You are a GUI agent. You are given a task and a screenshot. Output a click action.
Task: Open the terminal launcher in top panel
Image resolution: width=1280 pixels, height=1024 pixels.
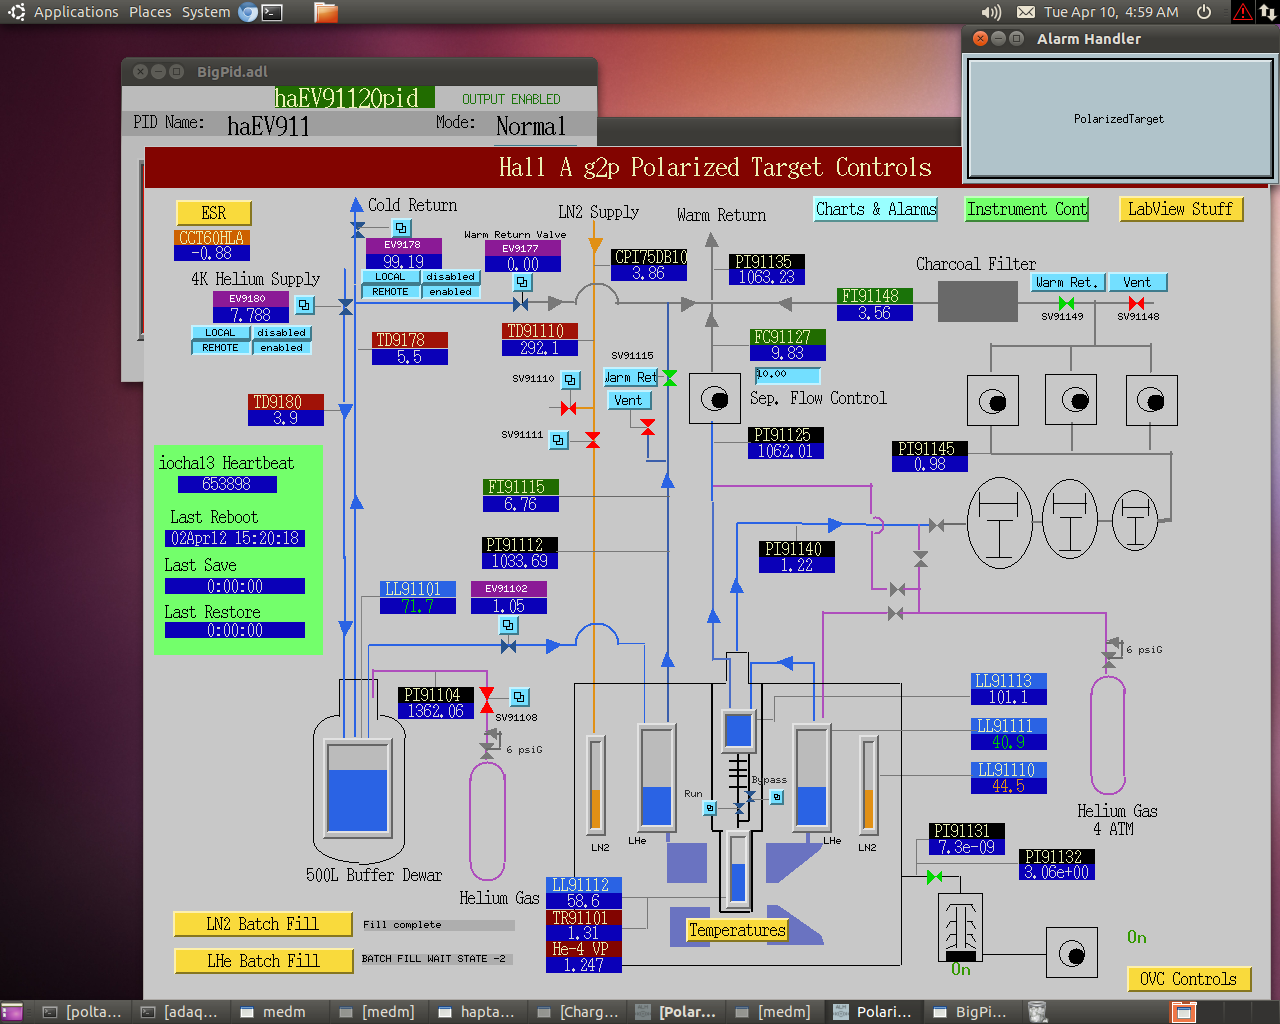(x=272, y=12)
